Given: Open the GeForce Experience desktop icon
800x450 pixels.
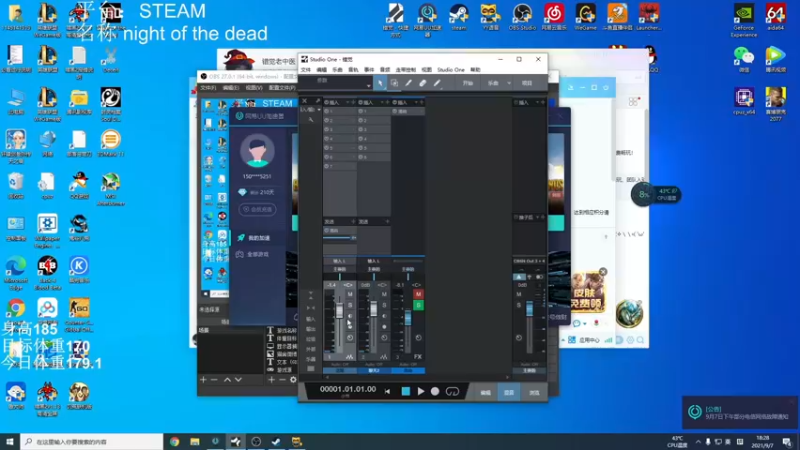Looking at the screenshot, I should tap(743, 20).
